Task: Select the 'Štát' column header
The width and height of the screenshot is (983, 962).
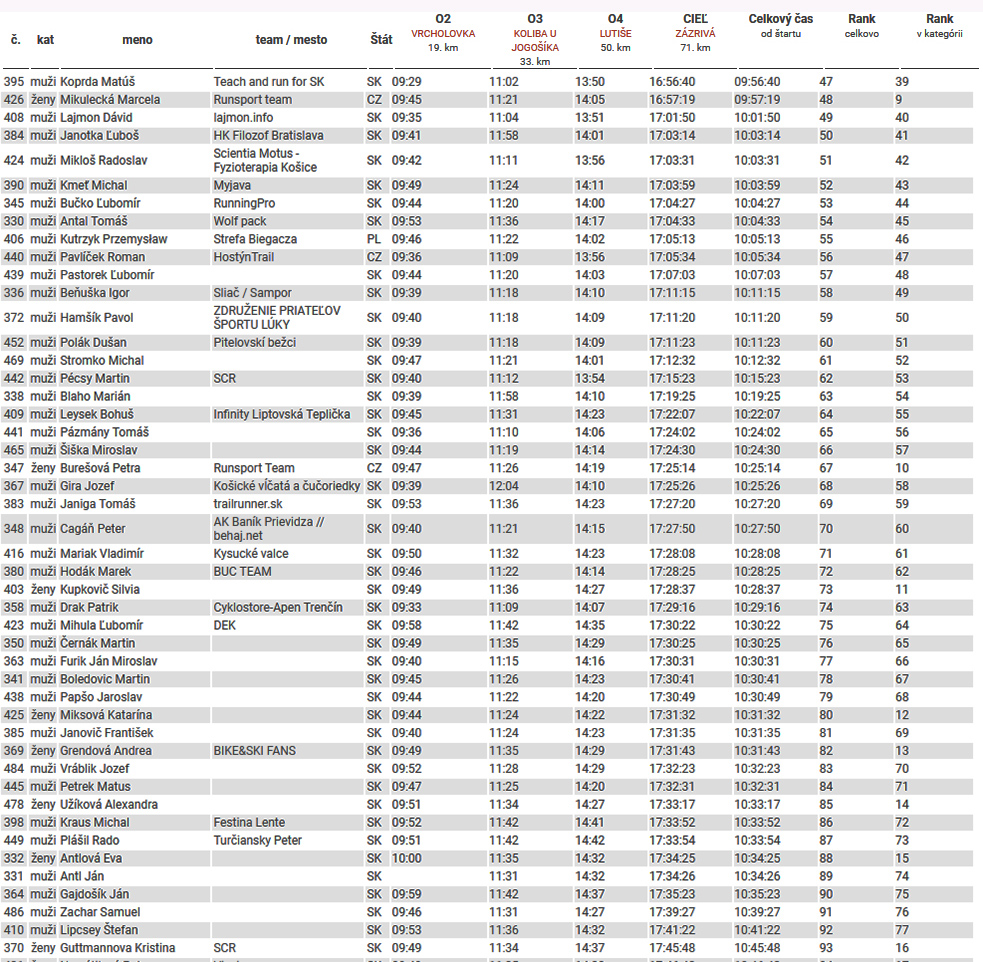Action: click(x=381, y=40)
